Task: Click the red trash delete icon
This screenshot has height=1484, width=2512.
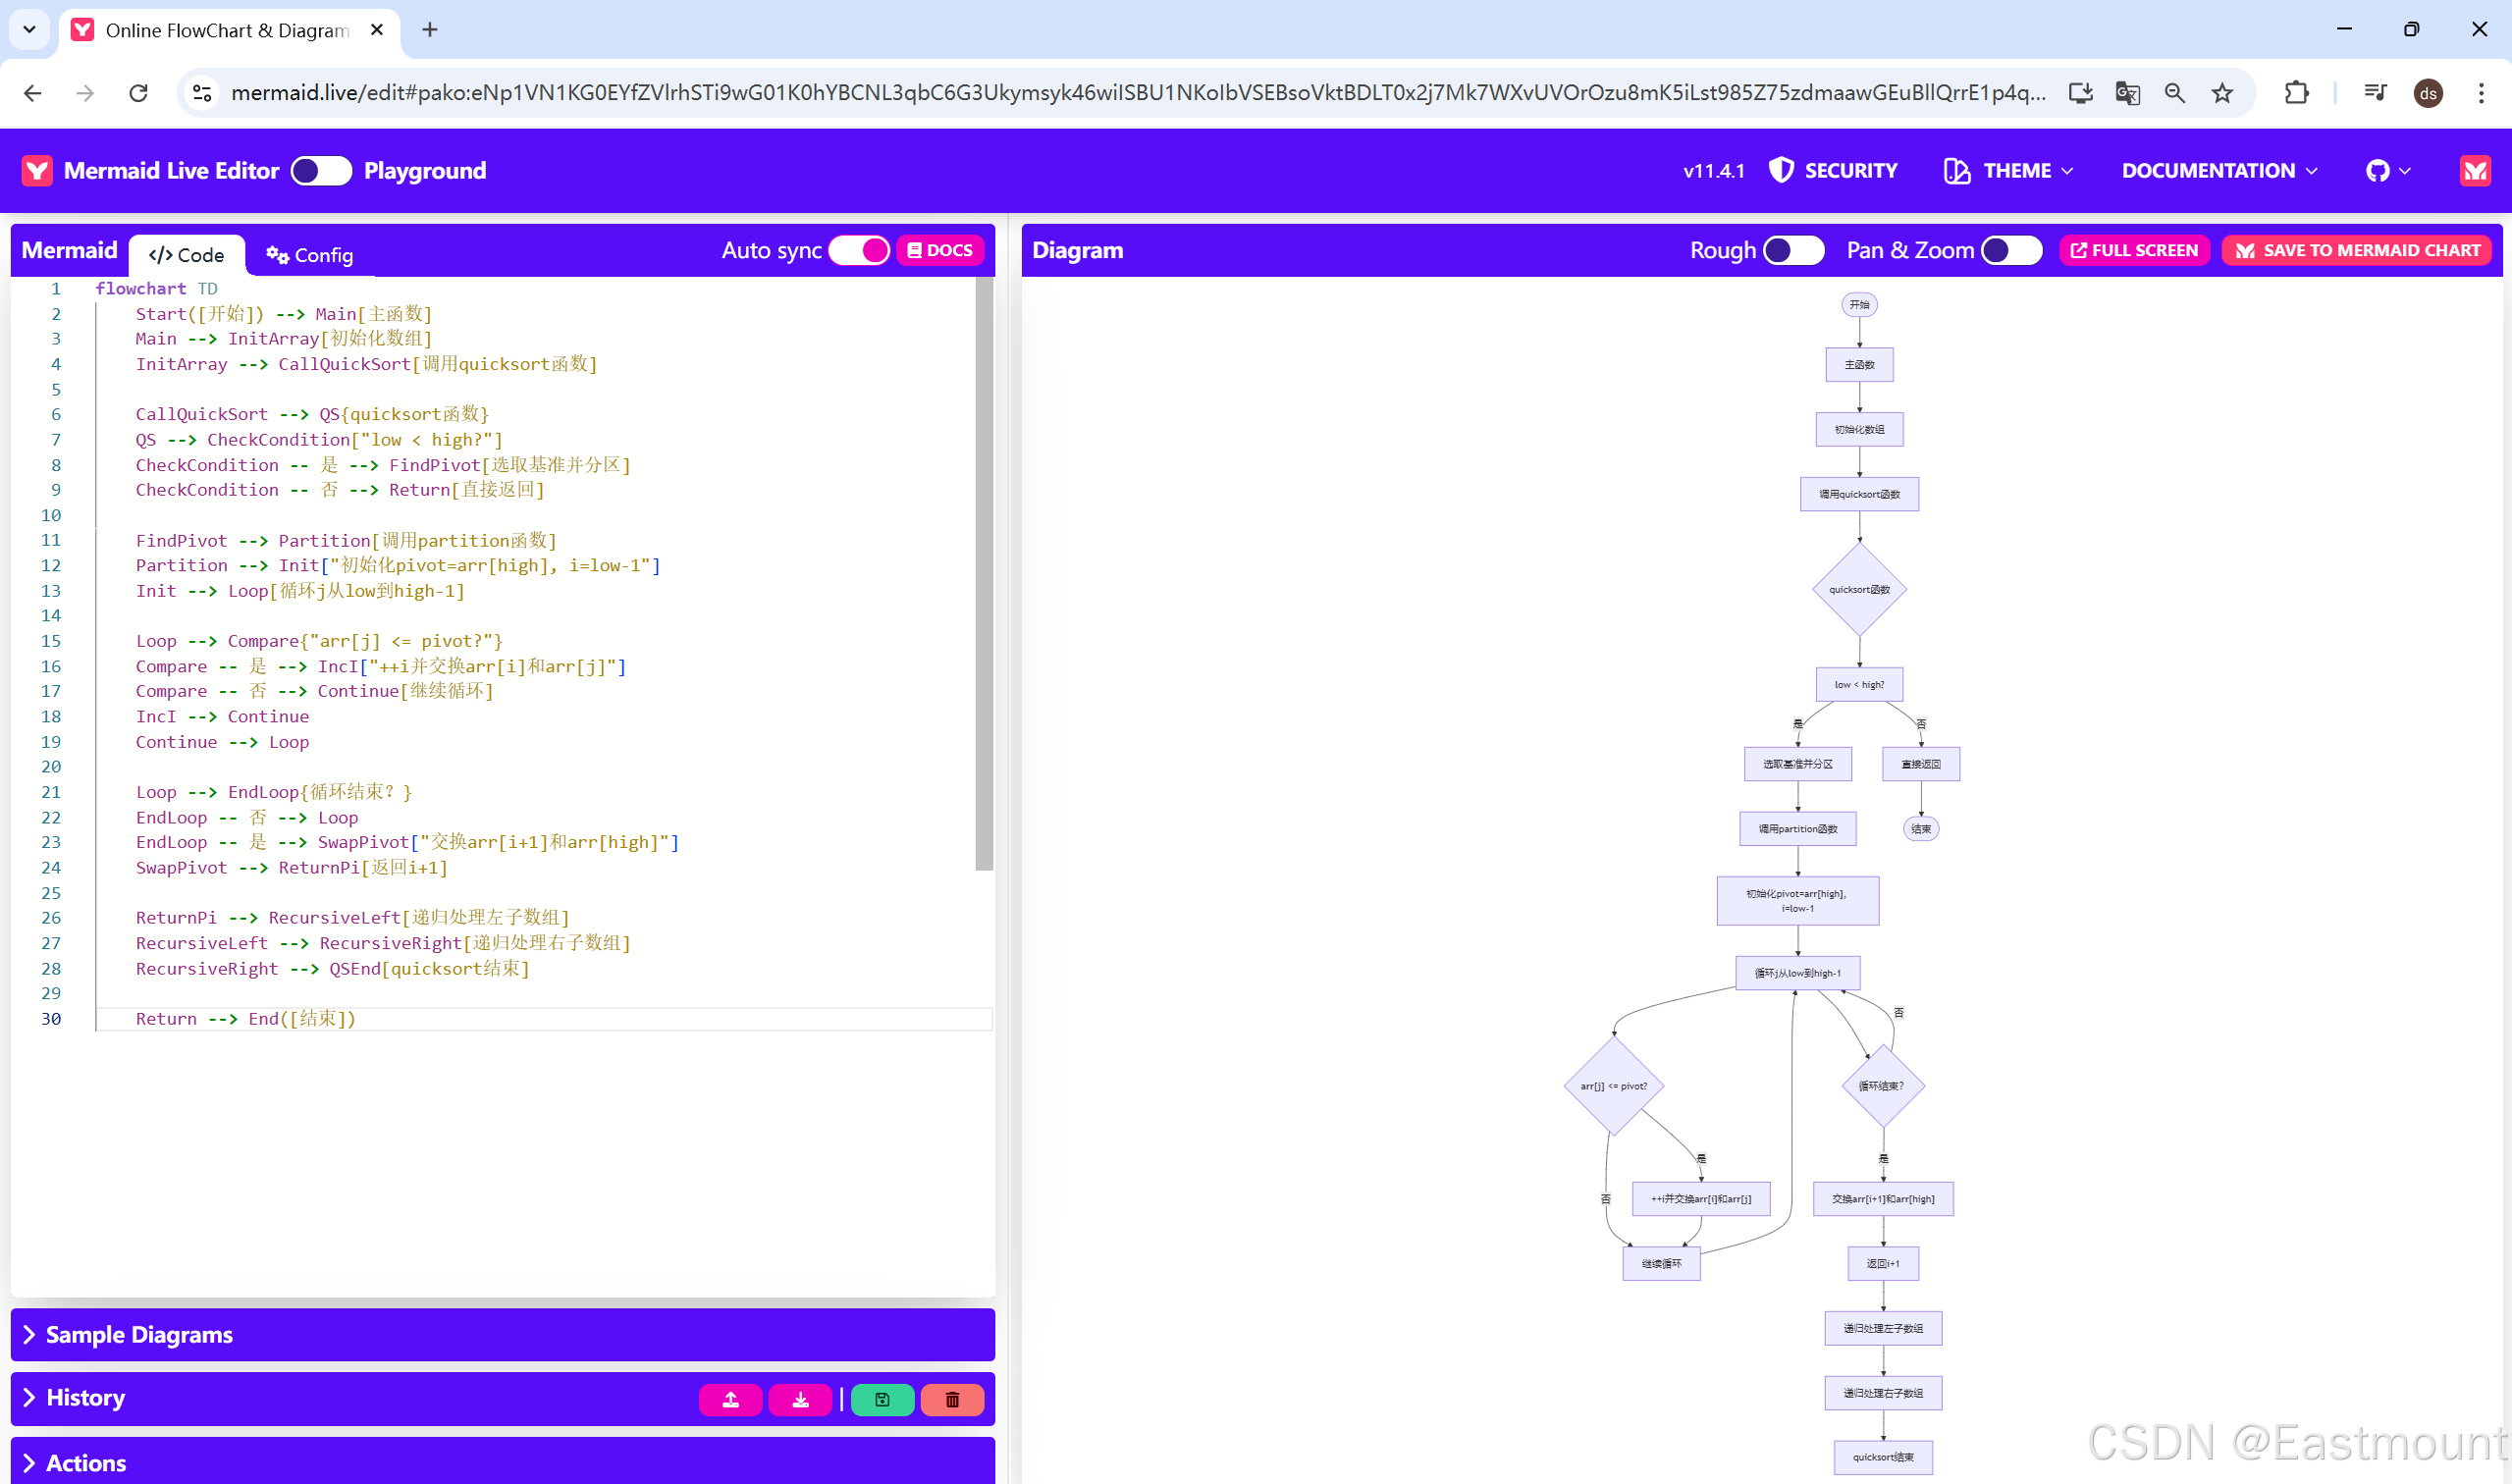Action: click(x=952, y=1399)
